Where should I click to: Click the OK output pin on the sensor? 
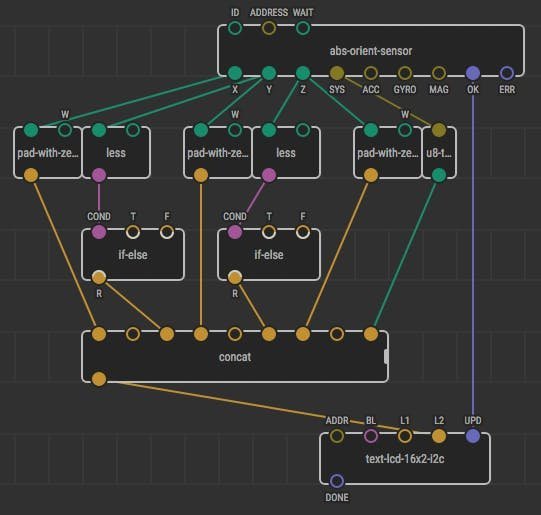point(473,73)
